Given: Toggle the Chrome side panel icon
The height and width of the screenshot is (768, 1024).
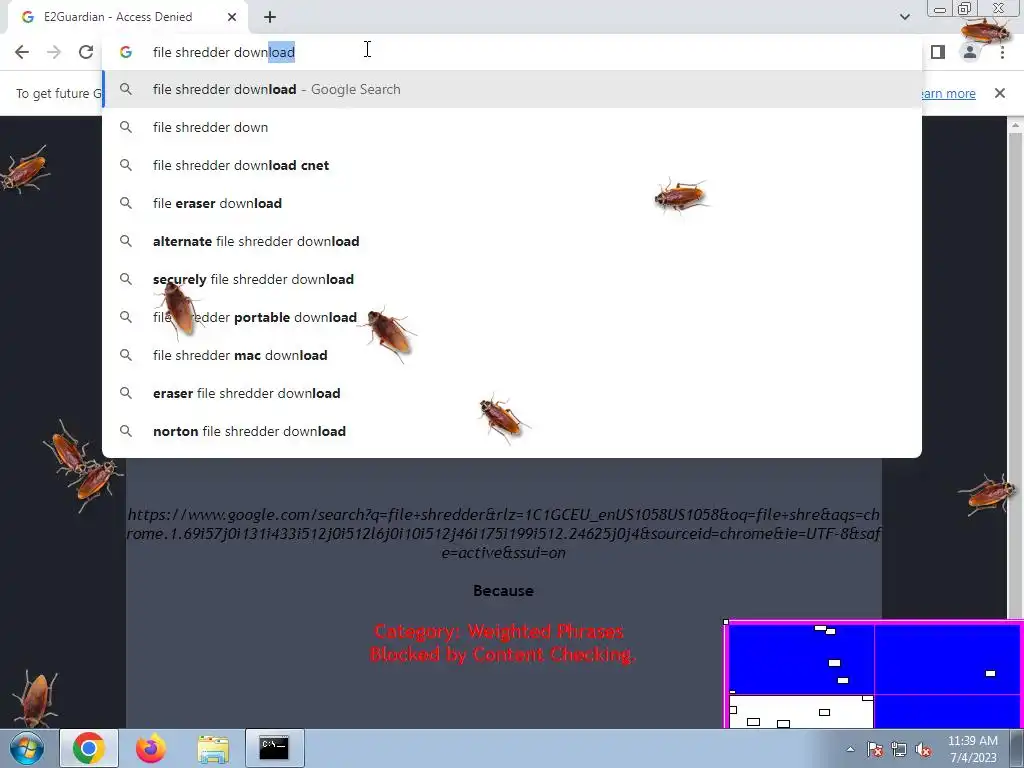Looking at the screenshot, I should (938, 52).
